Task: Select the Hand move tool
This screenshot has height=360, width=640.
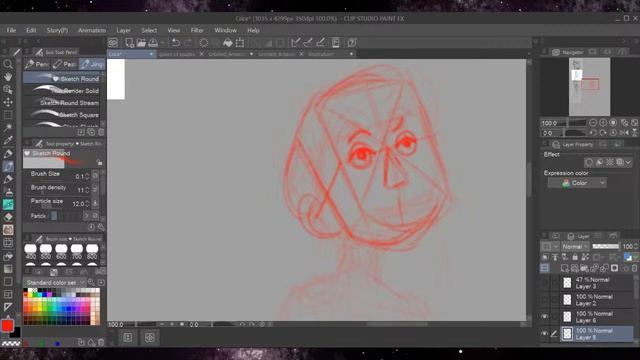Action: click(x=8, y=77)
